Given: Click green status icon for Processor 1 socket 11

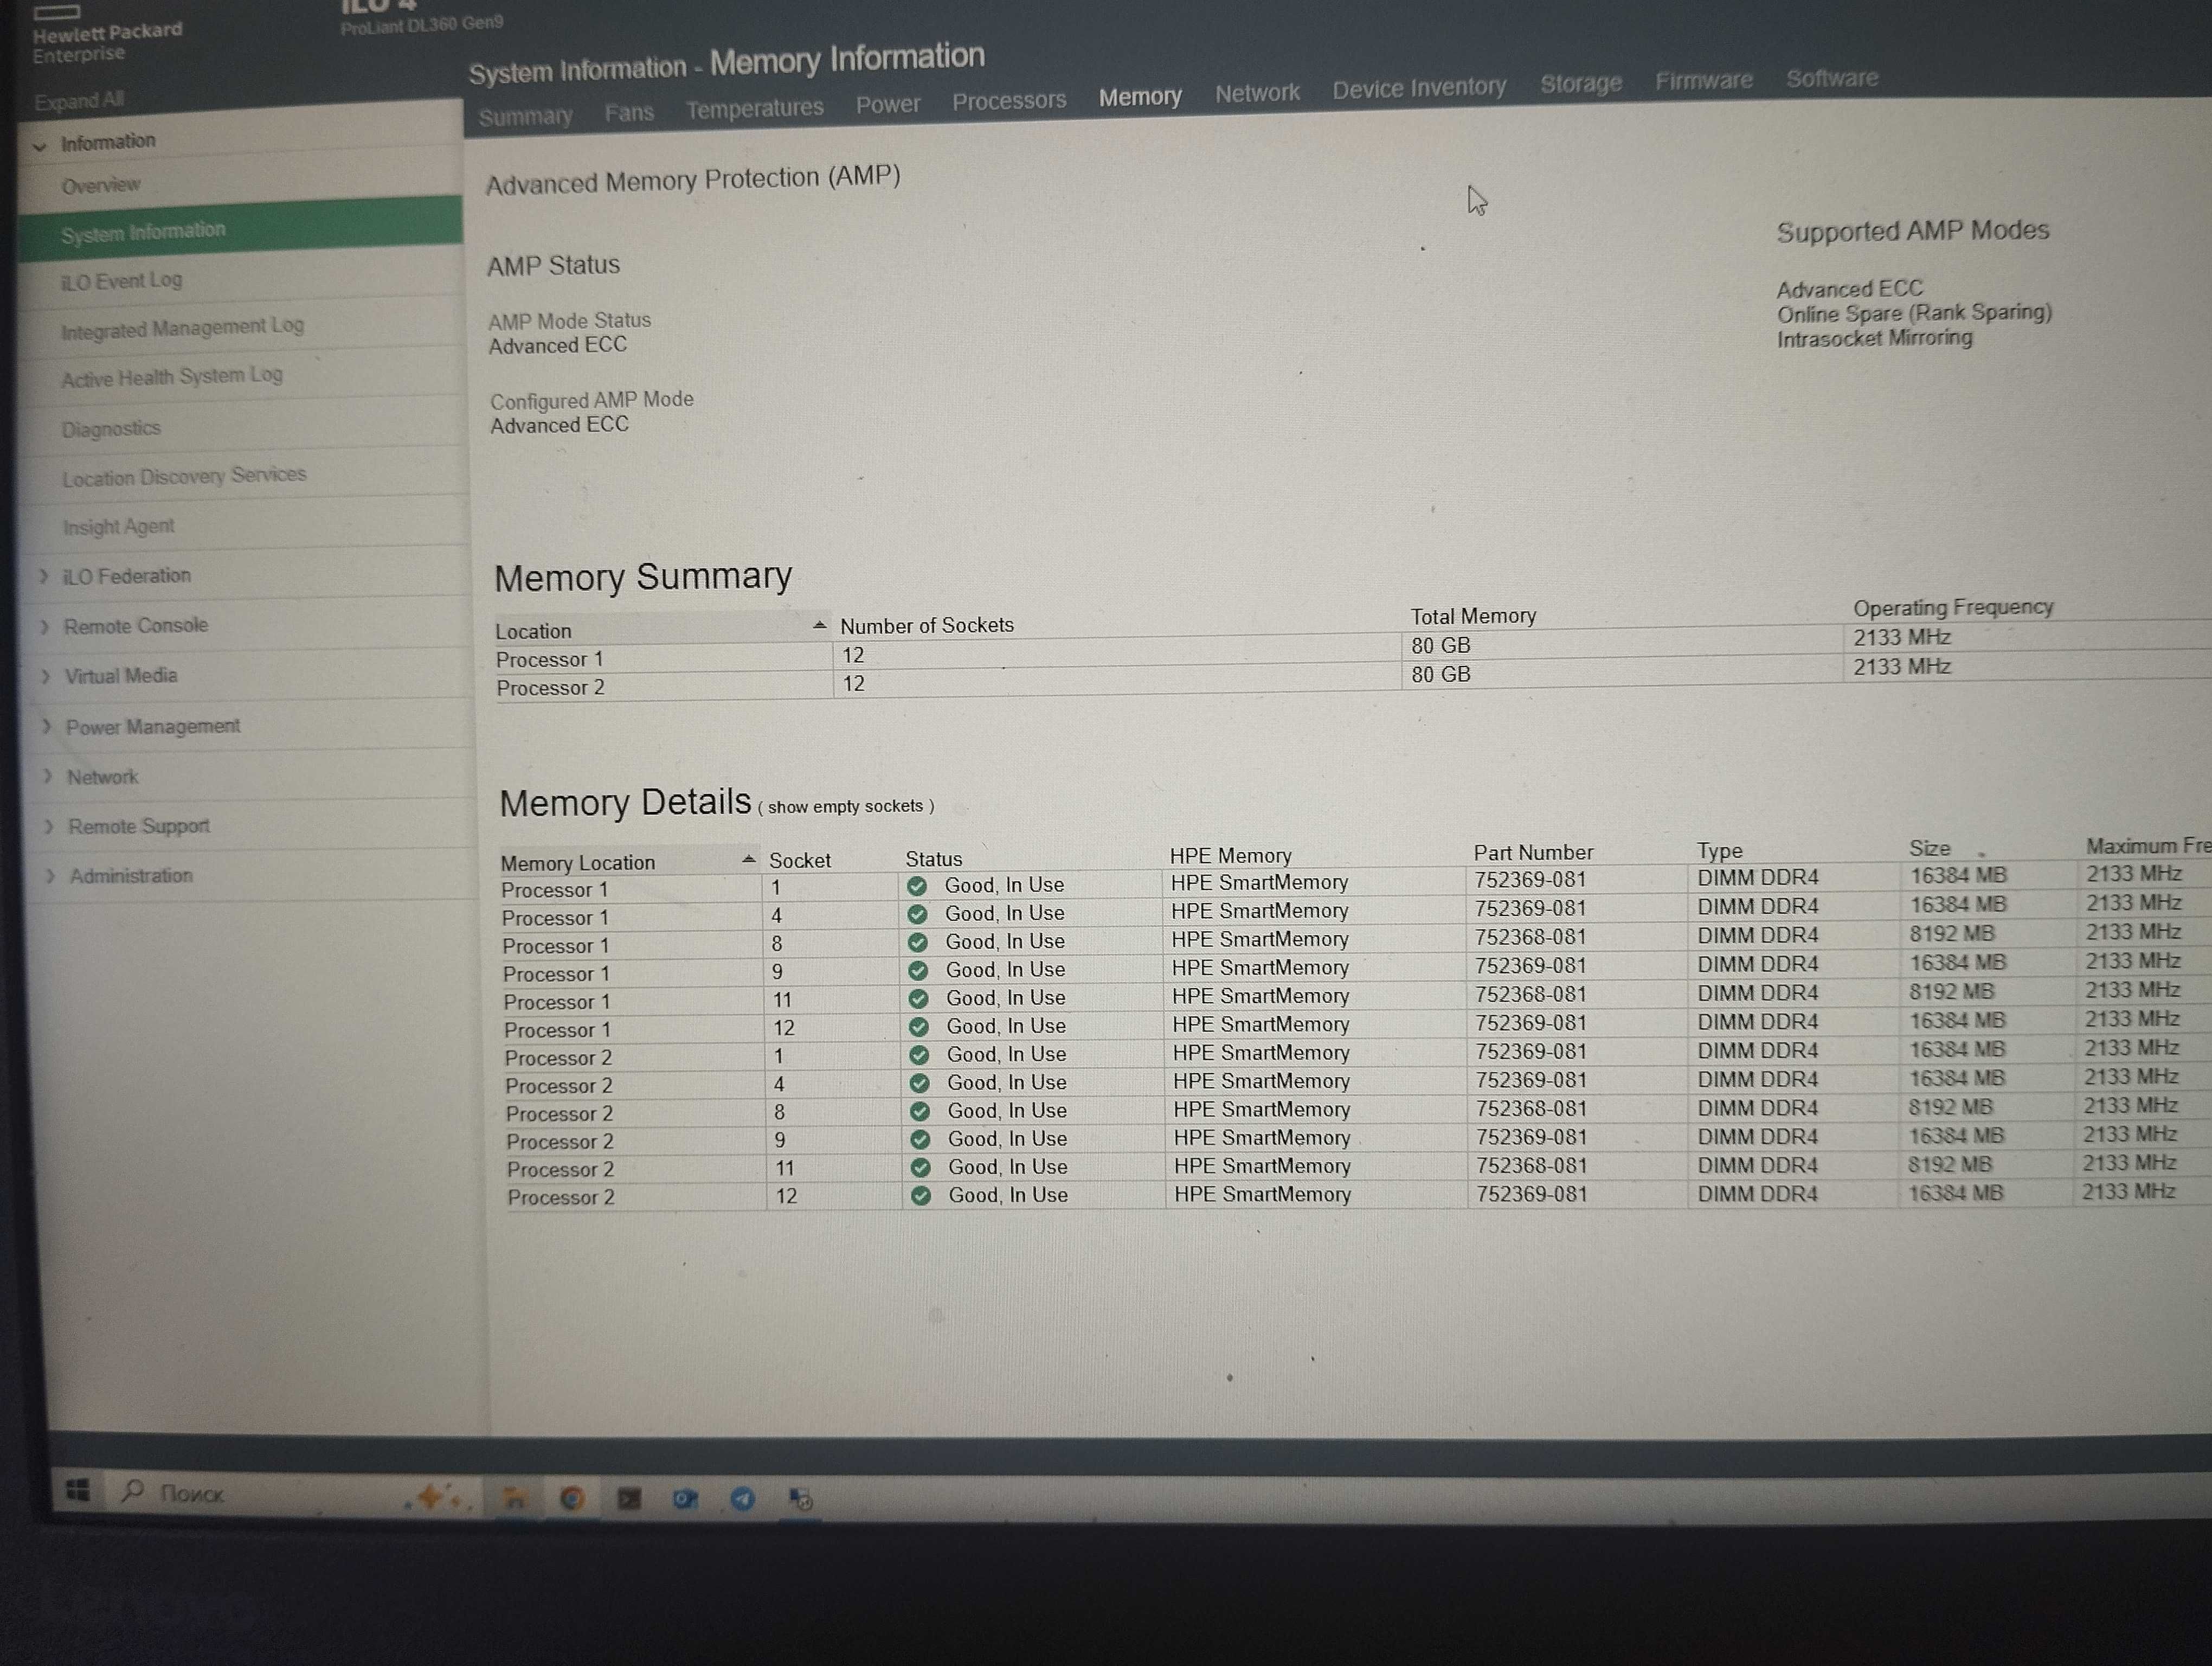Looking at the screenshot, I should [919, 998].
